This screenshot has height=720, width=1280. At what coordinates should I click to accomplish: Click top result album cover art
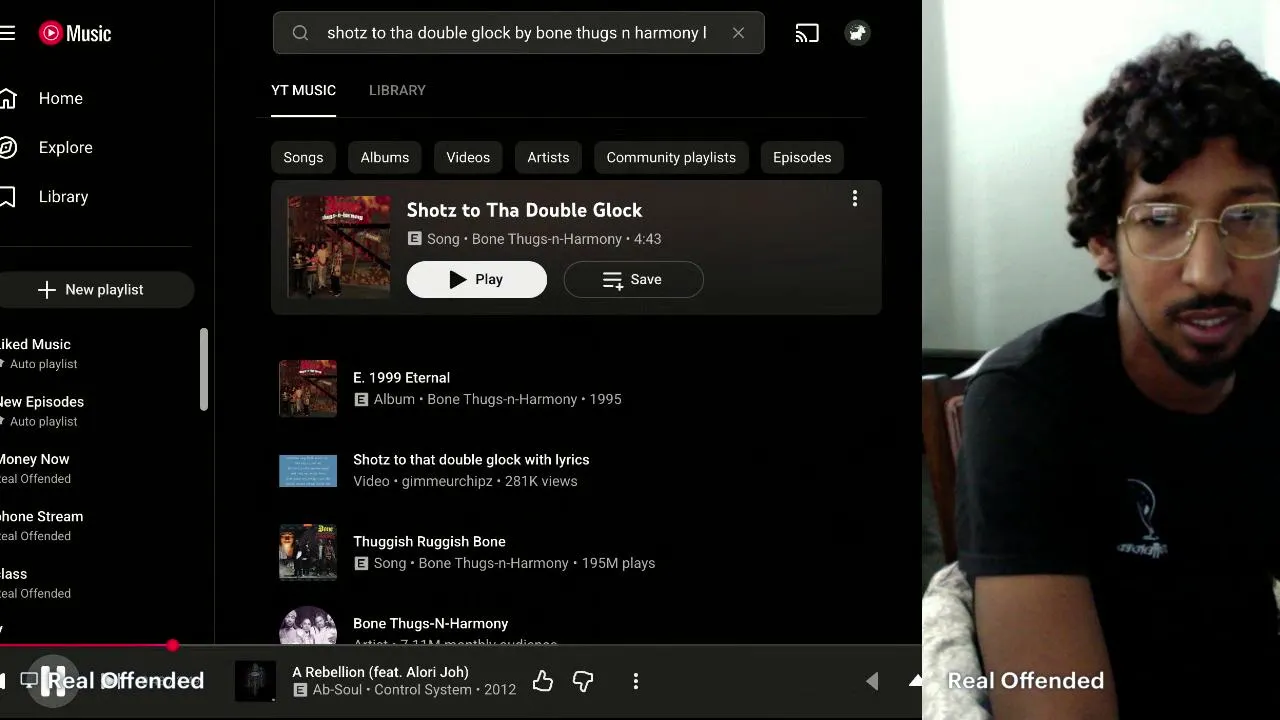coord(339,247)
